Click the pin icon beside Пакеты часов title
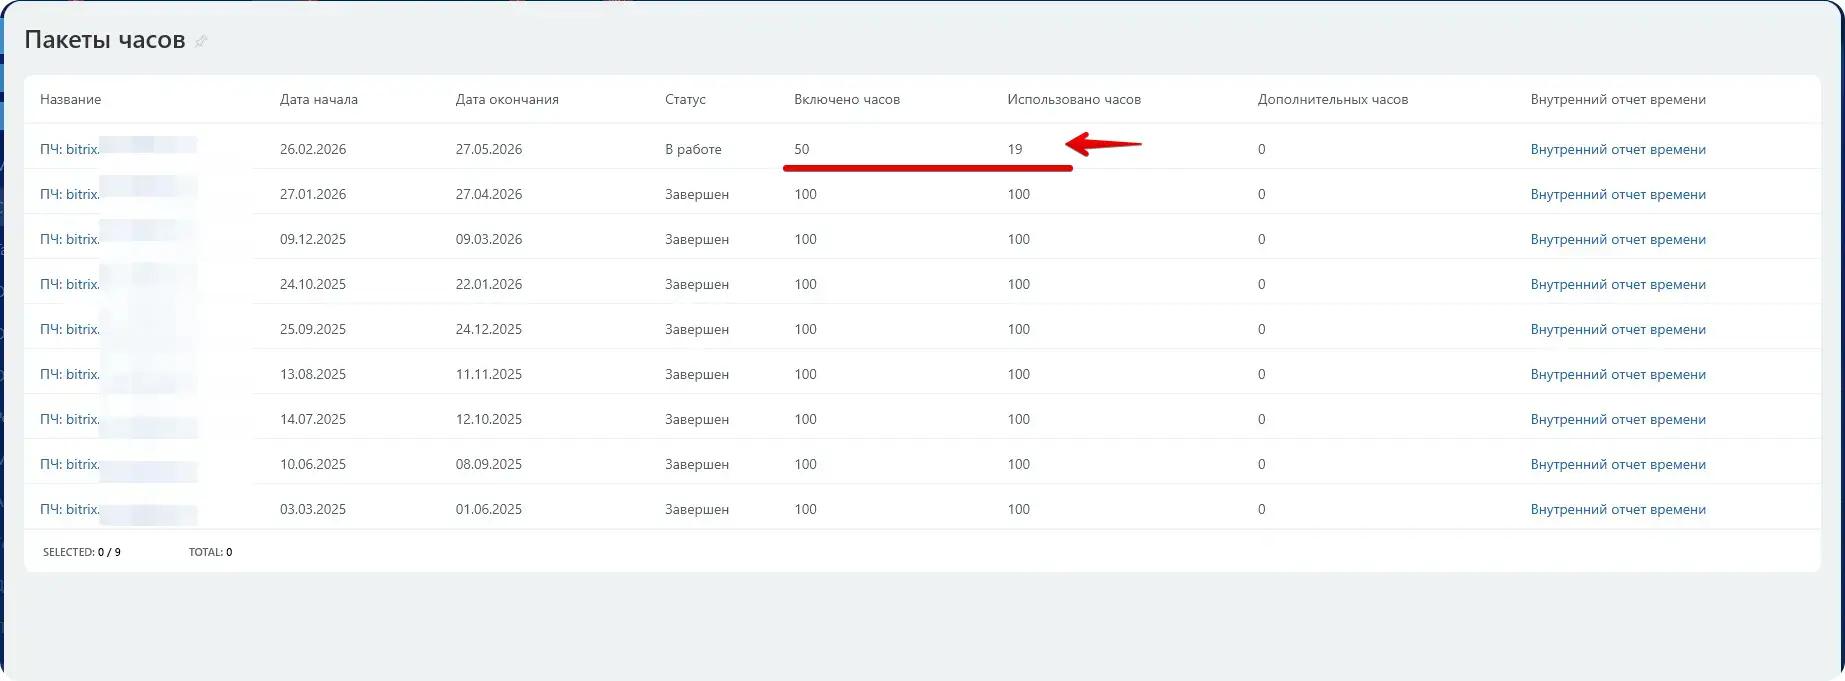 pyautogui.click(x=201, y=41)
